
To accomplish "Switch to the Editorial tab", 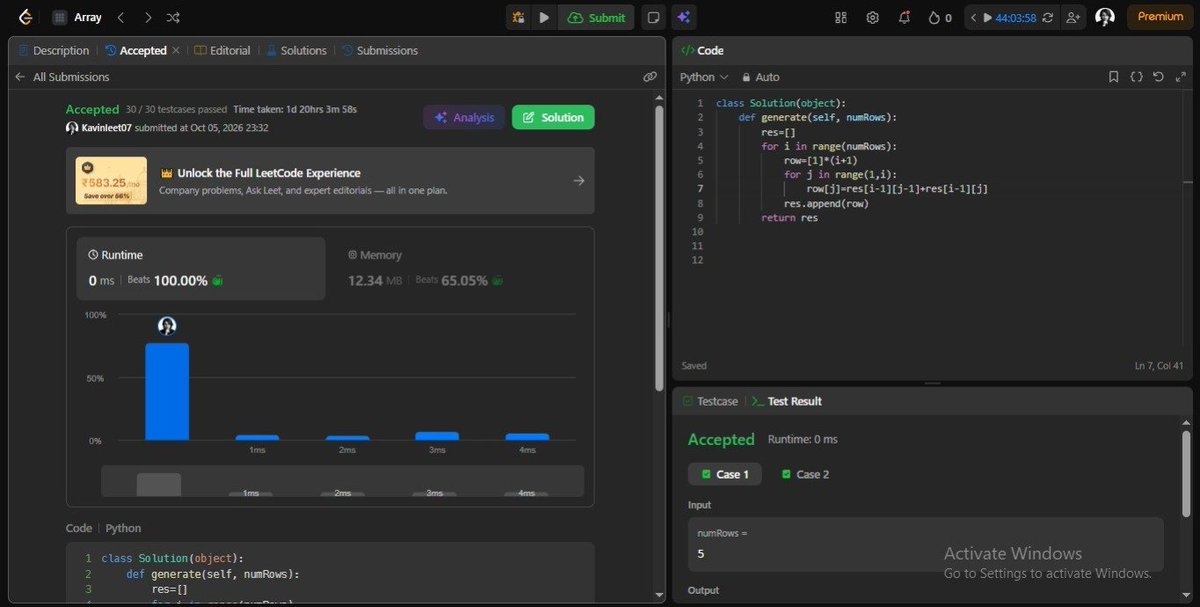I will click(222, 50).
